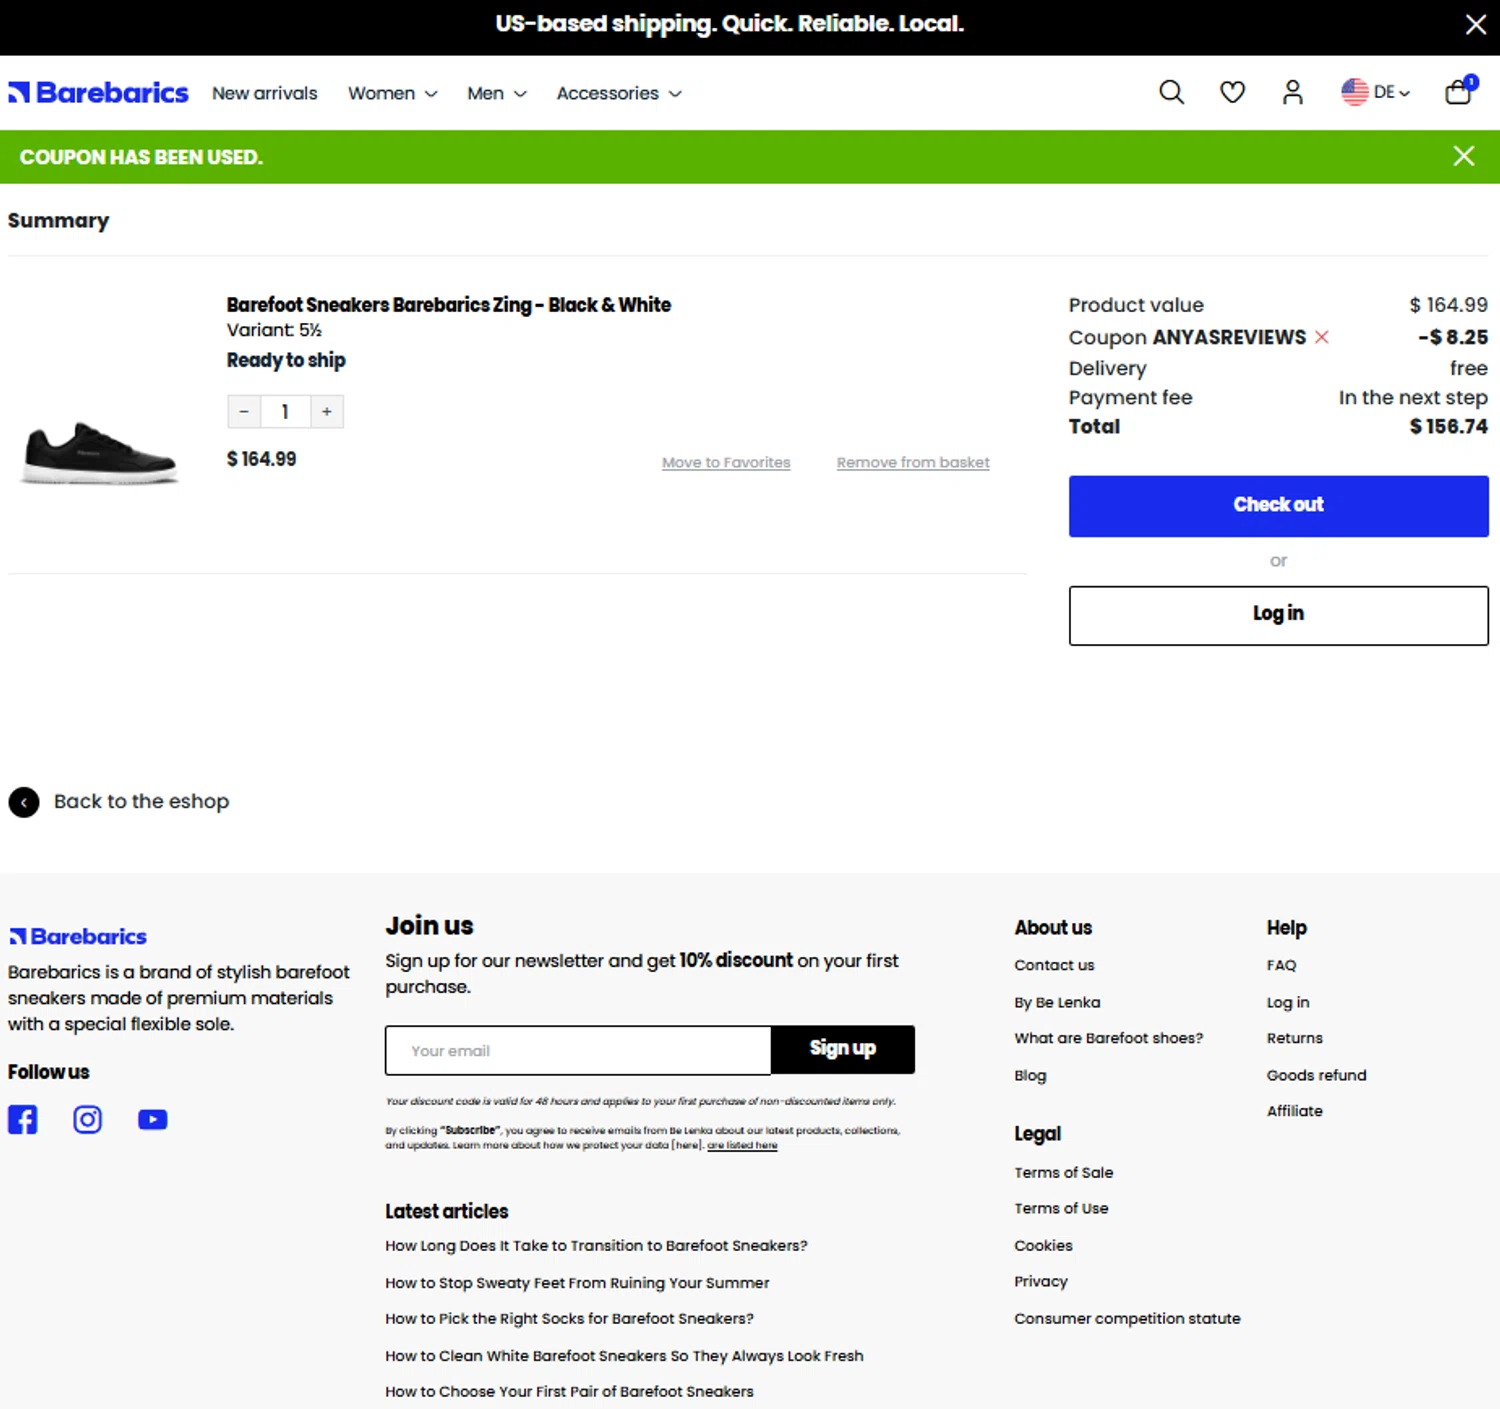
Task: Open the 'are listed here' link
Action: coord(742,1146)
